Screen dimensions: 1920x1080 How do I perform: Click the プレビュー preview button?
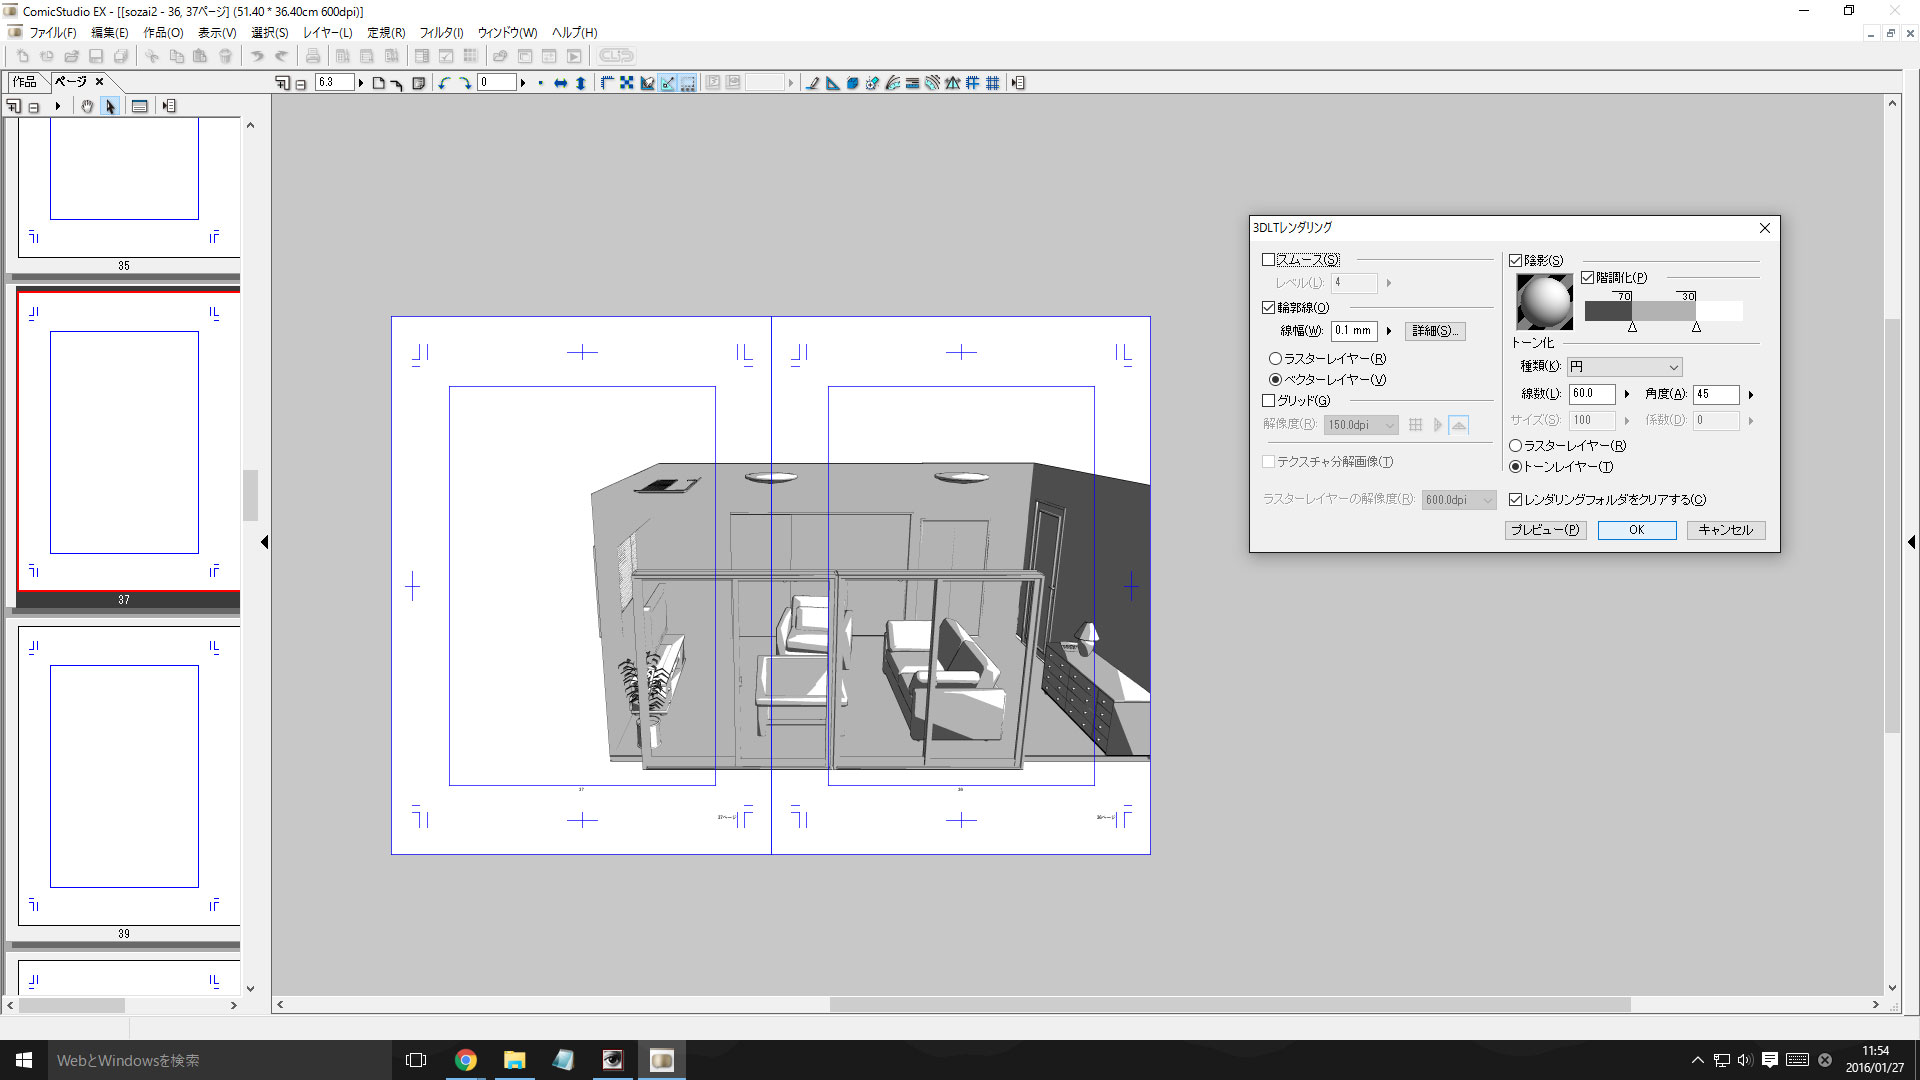click(1545, 530)
